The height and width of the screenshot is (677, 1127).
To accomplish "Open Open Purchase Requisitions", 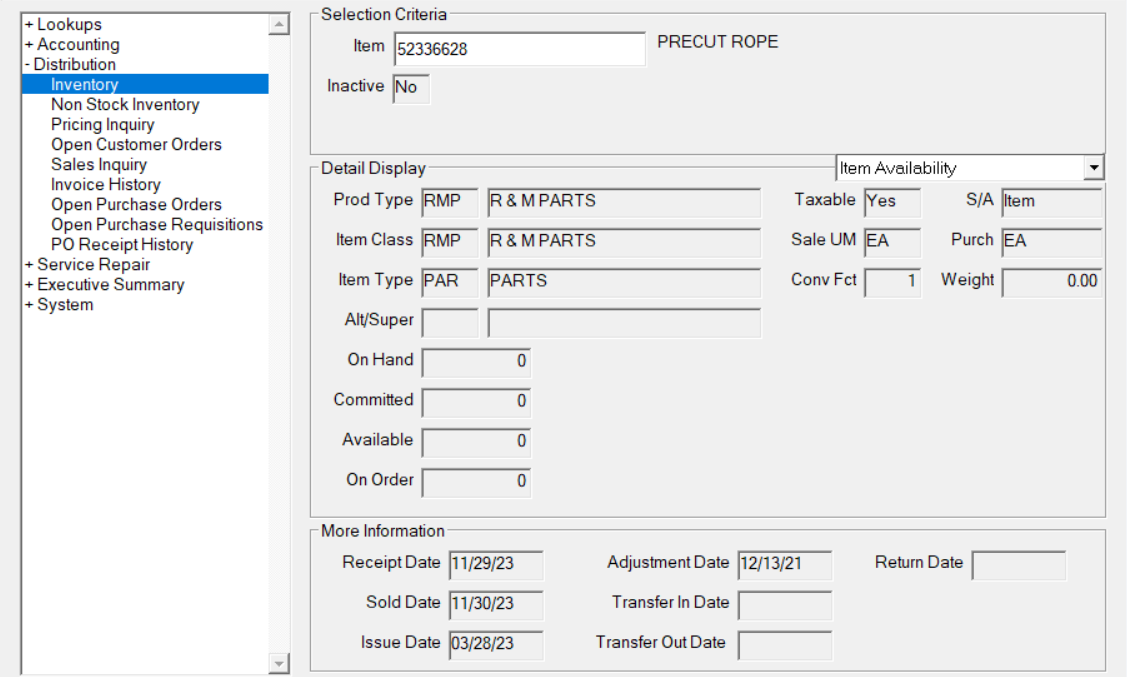I will (x=157, y=225).
